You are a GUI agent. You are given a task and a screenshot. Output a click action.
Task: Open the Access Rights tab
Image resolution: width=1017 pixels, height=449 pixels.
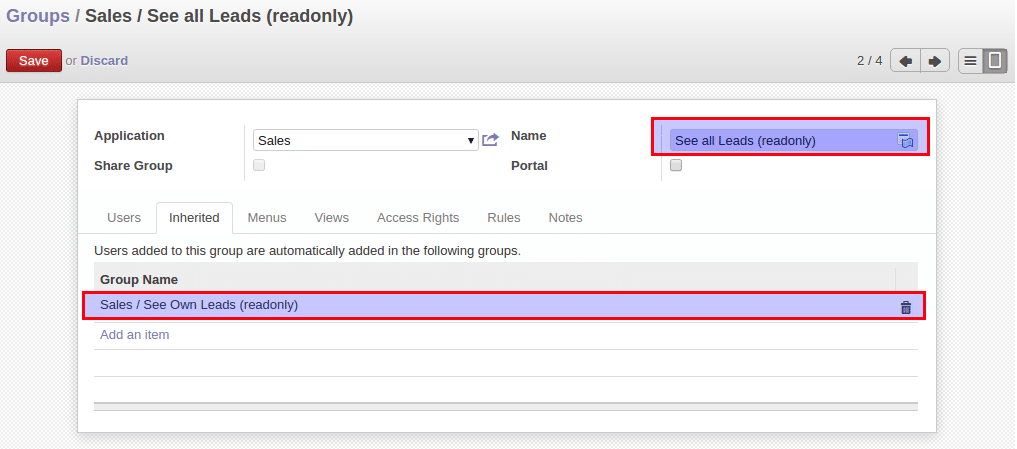click(418, 218)
